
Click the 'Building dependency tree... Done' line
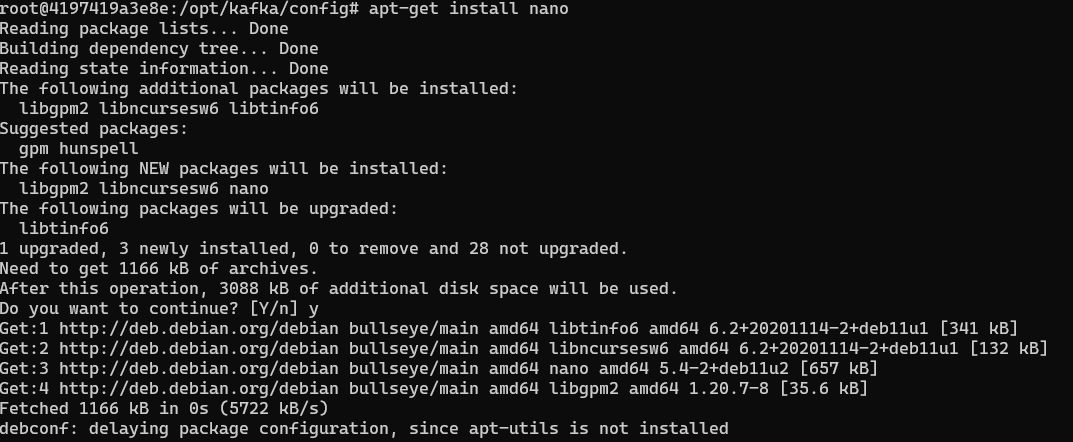pos(159,49)
